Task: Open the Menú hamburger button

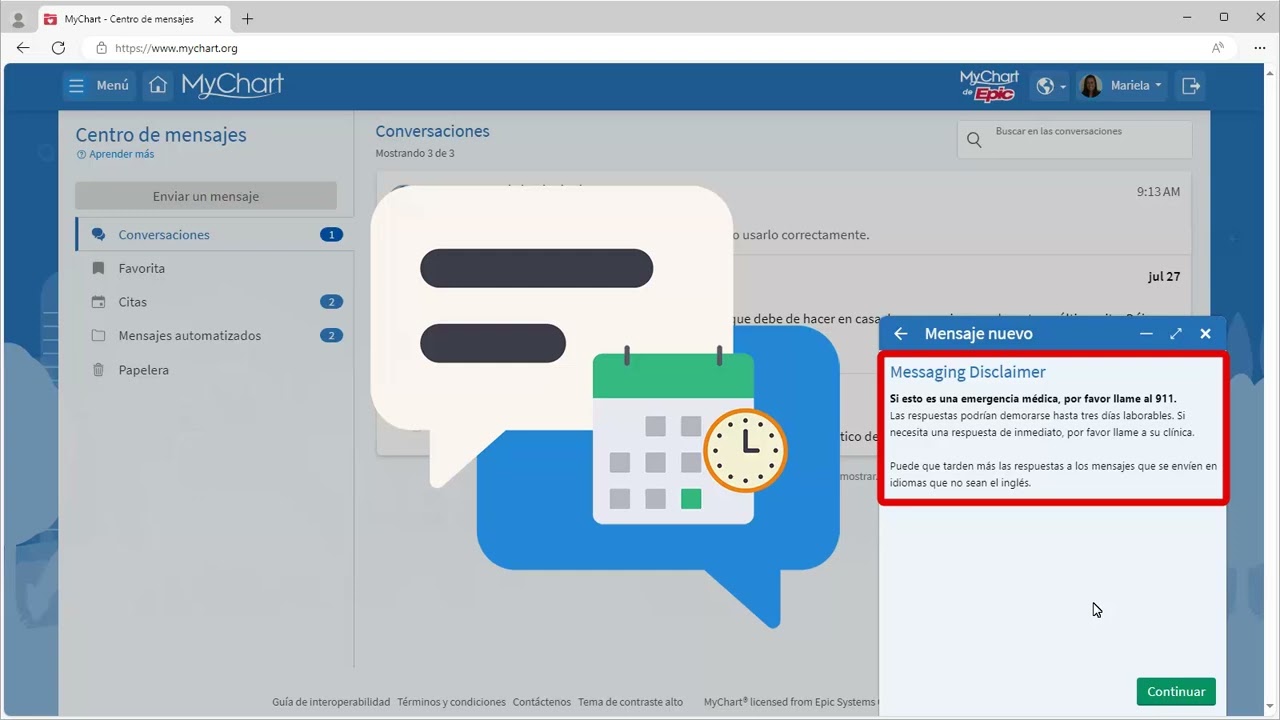Action: click(98, 86)
